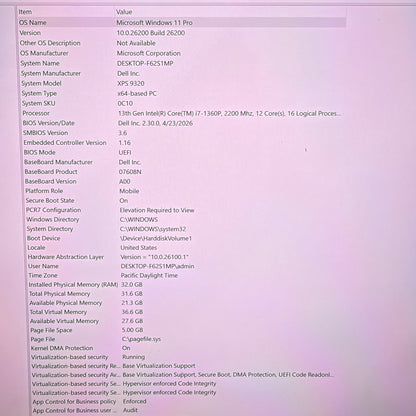Select 'Running' virtualization security value
Image resolution: width=416 pixels, height=416 pixels.
pyautogui.click(x=134, y=357)
